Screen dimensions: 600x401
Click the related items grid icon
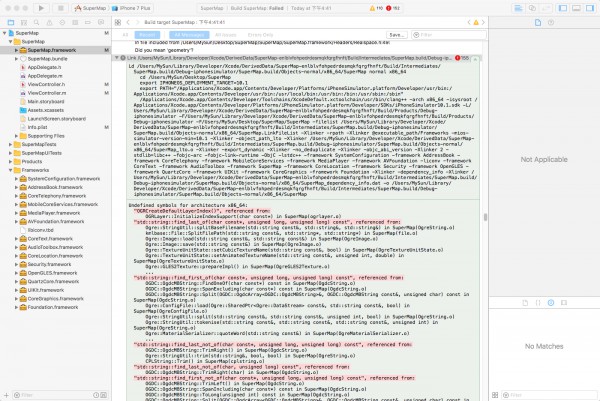click(x=118, y=23)
